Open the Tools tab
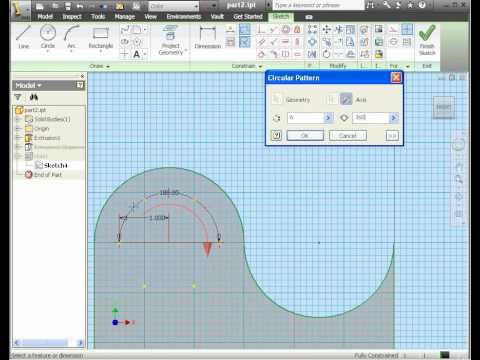480x360 pixels. click(x=98, y=17)
